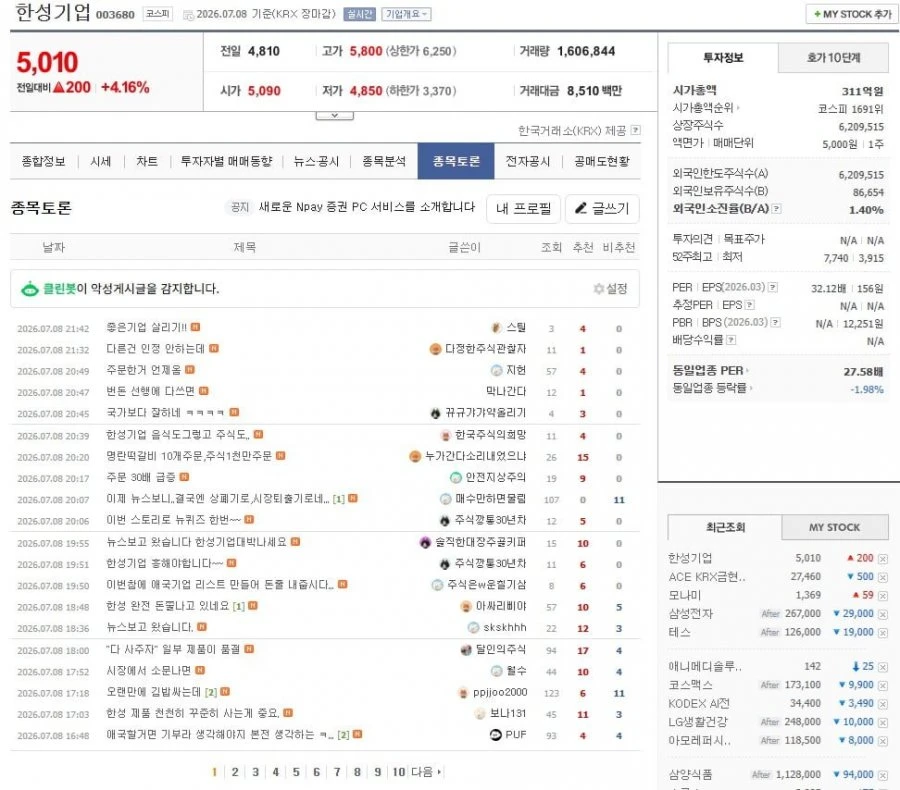The width and height of the screenshot is (900, 790).
Task: Open PBR BPS help icon
Action: point(775,323)
